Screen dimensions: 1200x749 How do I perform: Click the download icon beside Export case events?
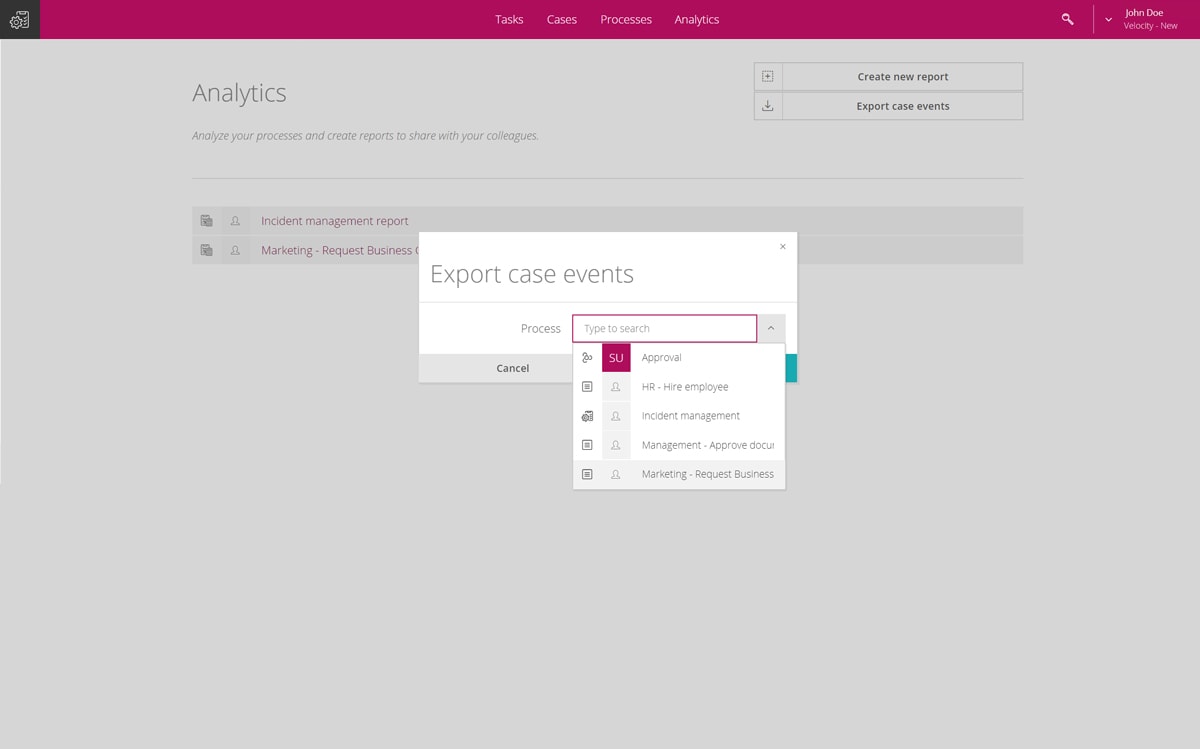click(768, 106)
